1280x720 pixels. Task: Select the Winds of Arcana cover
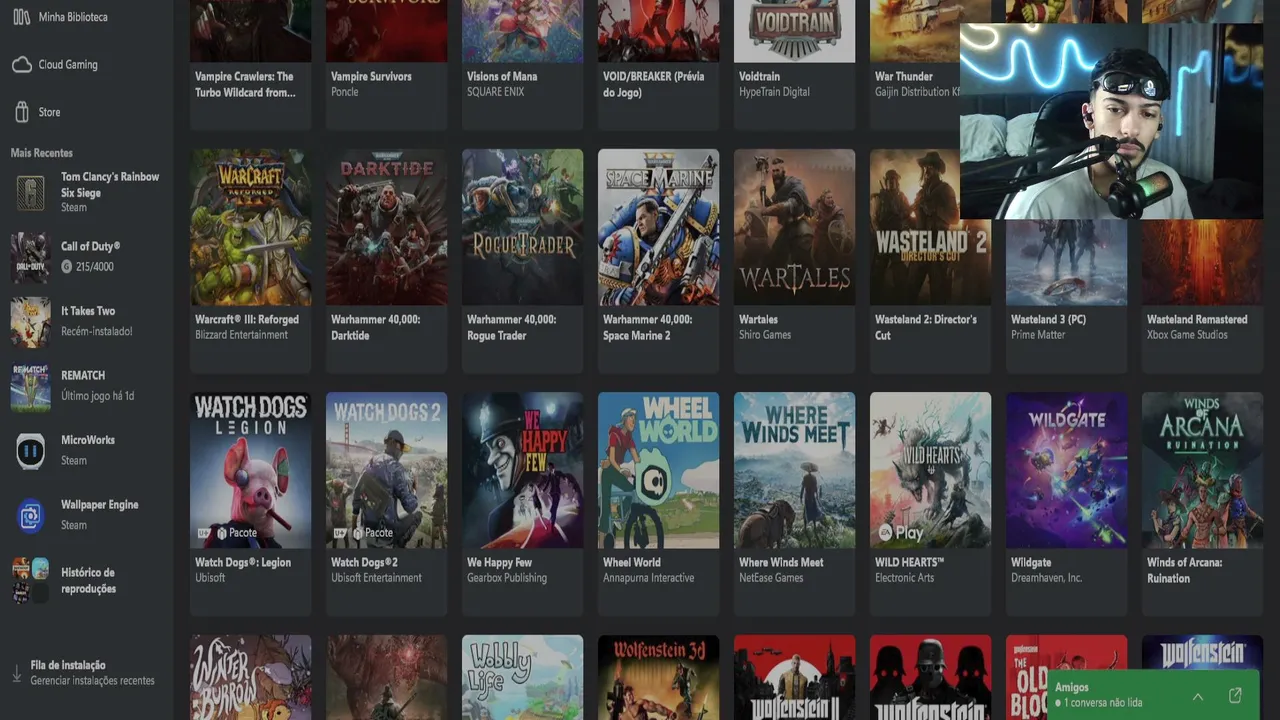tap(1203, 470)
